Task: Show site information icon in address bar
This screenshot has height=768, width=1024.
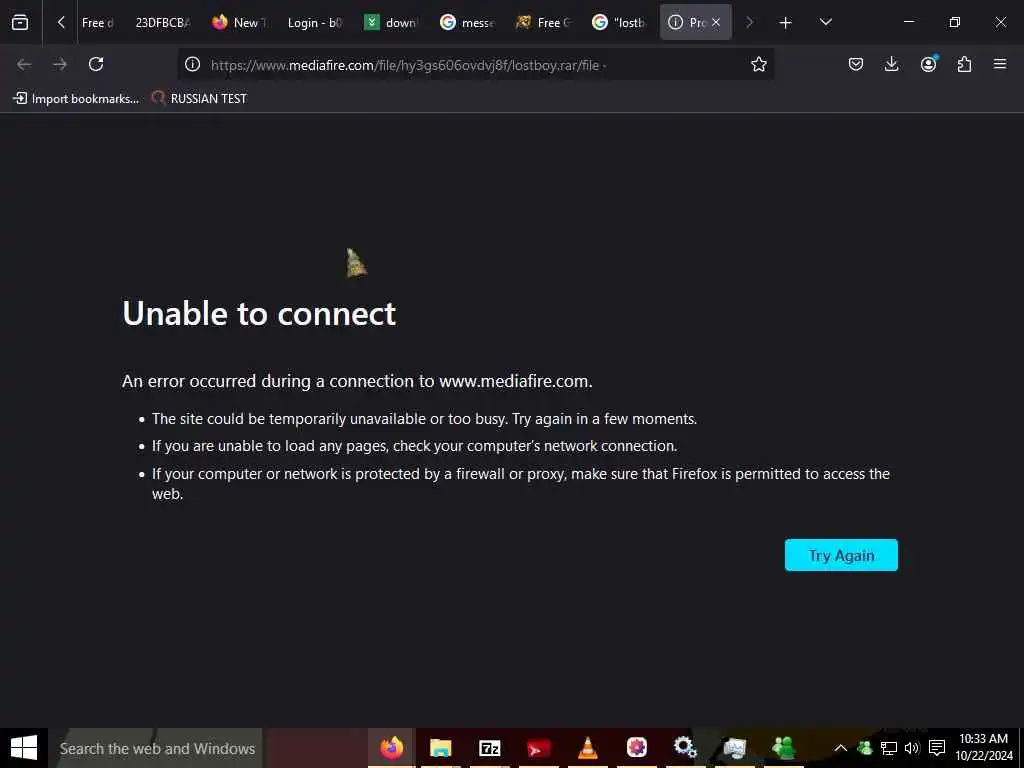Action: [x=192, y=64]
